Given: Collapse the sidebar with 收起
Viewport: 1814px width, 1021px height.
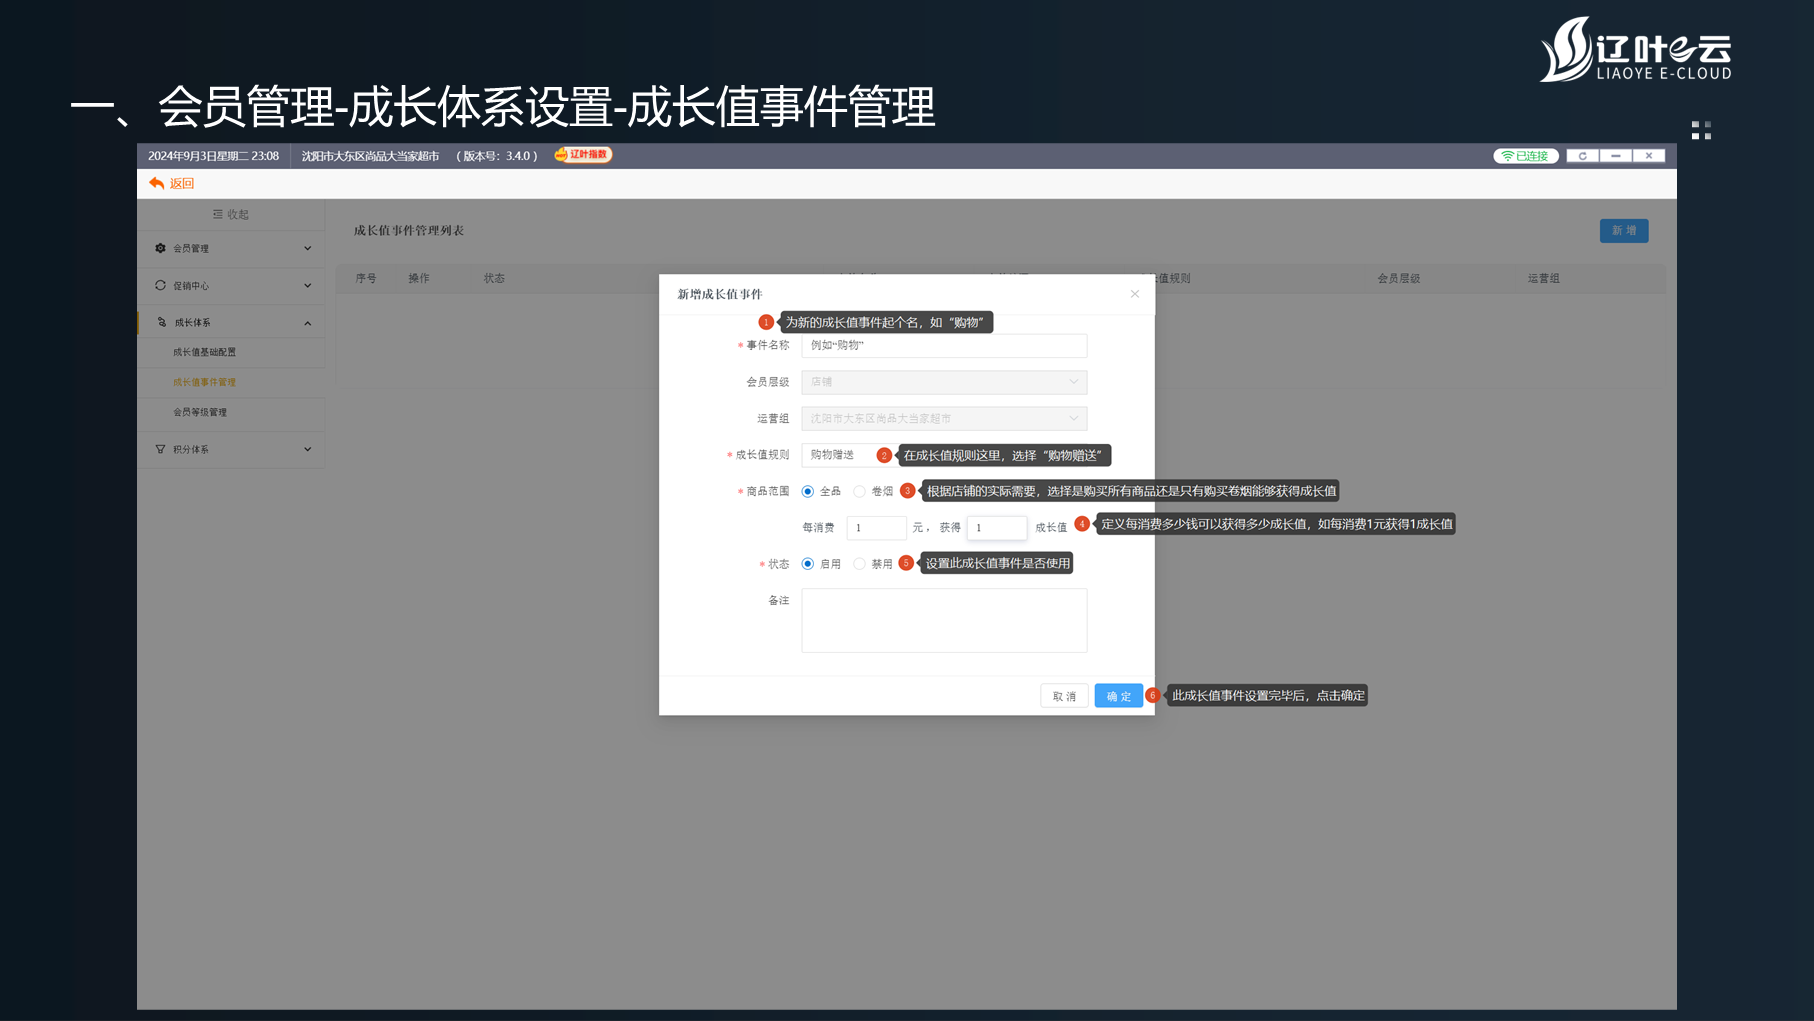Looking at the screenshot, I should (231, 214).
